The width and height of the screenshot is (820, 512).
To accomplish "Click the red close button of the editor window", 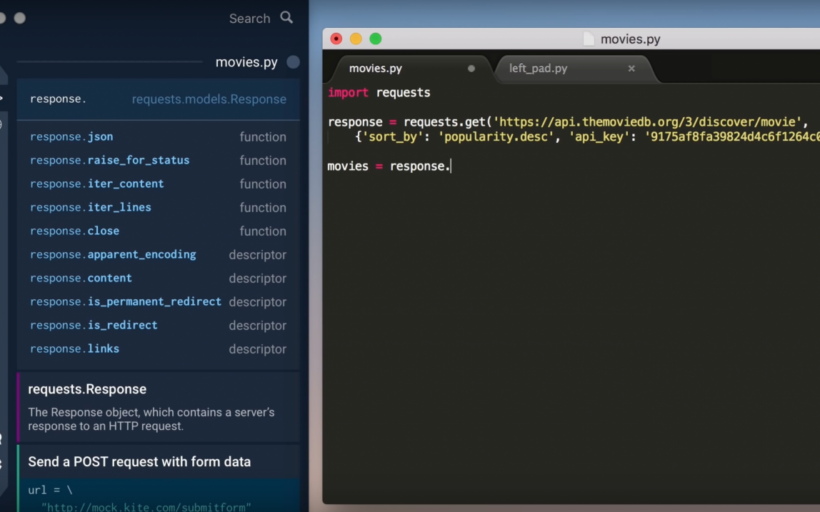I will tap(336, 39).
